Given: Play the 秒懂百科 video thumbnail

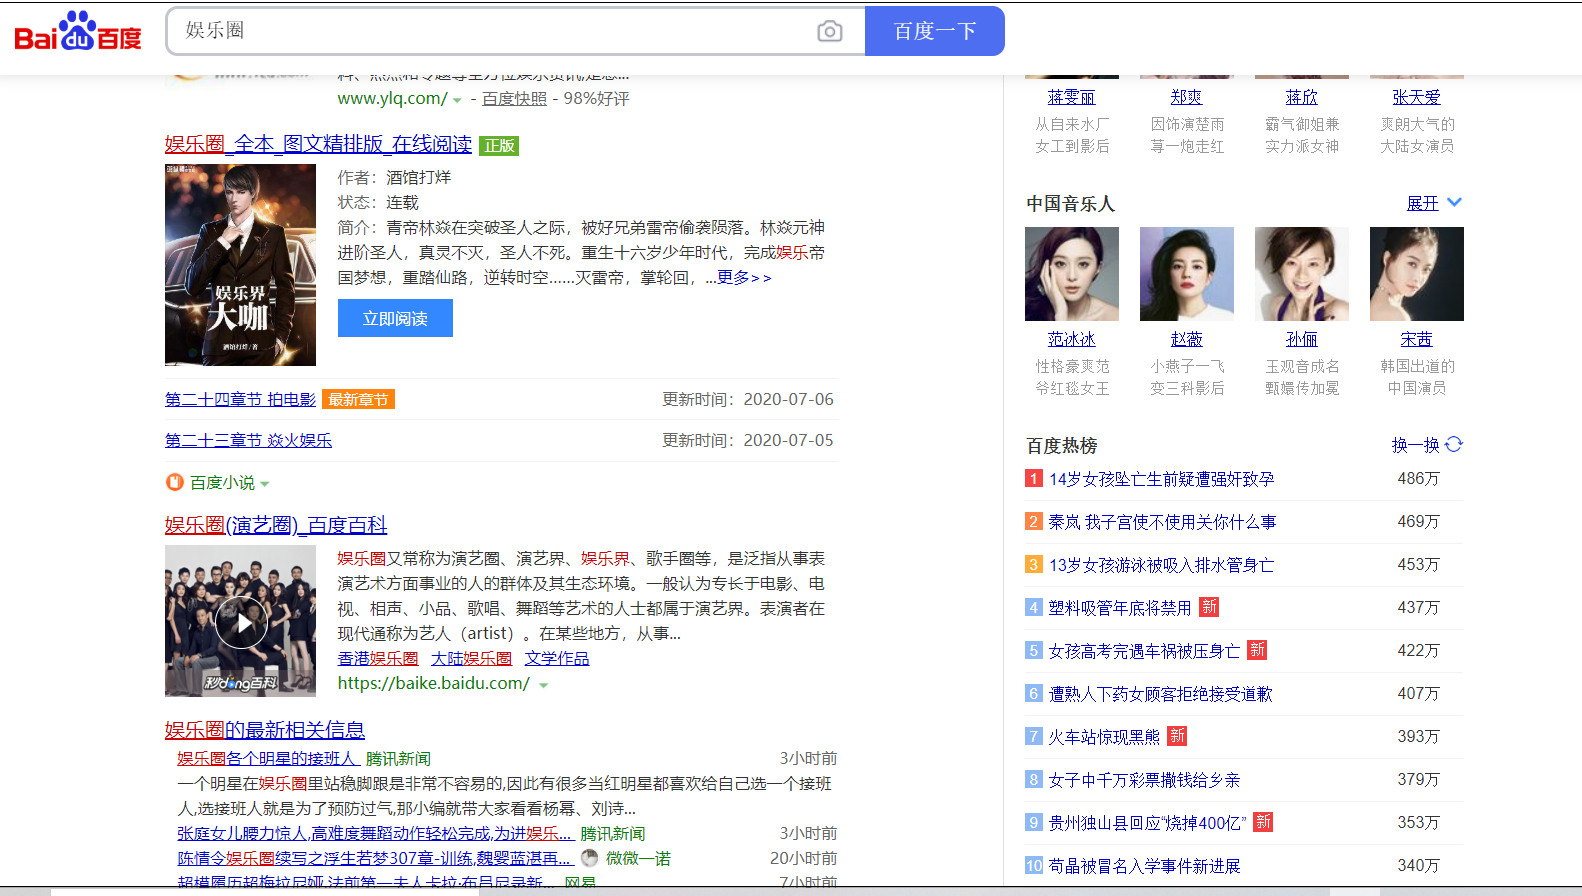Looking at the screenshot, I should pos(241,623).
